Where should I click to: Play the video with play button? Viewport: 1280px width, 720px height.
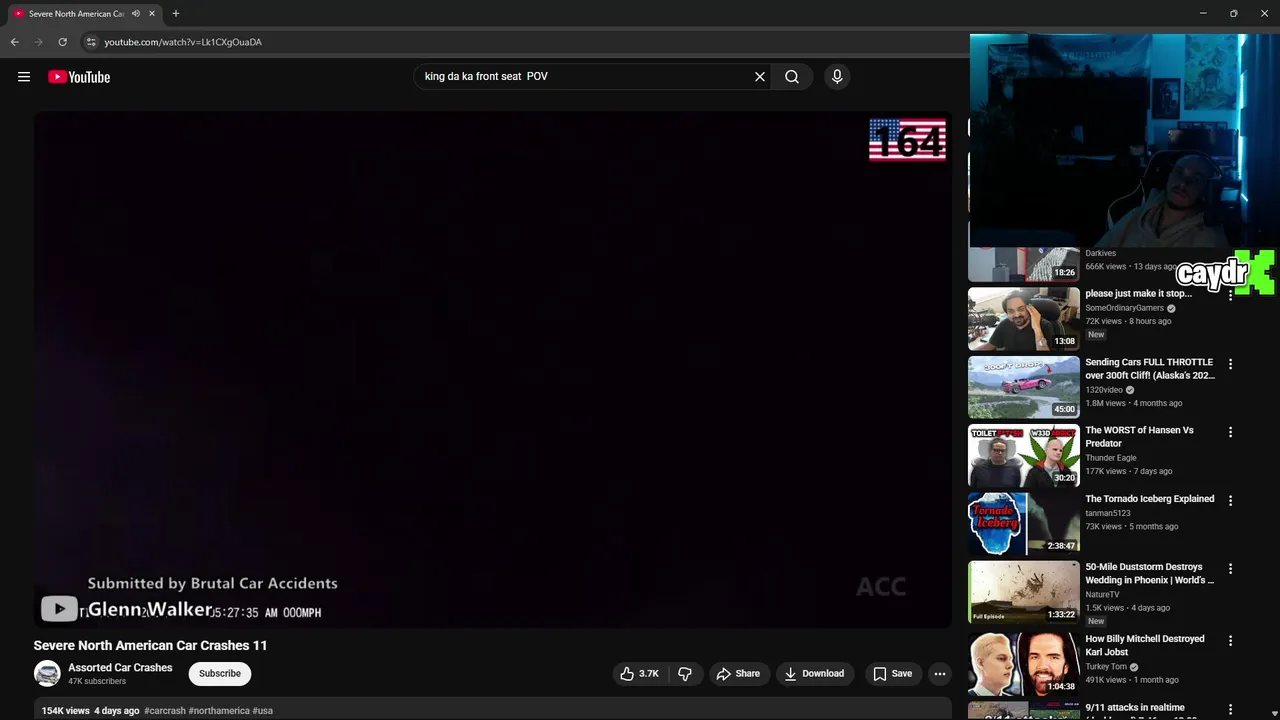[x=59, y=608]
